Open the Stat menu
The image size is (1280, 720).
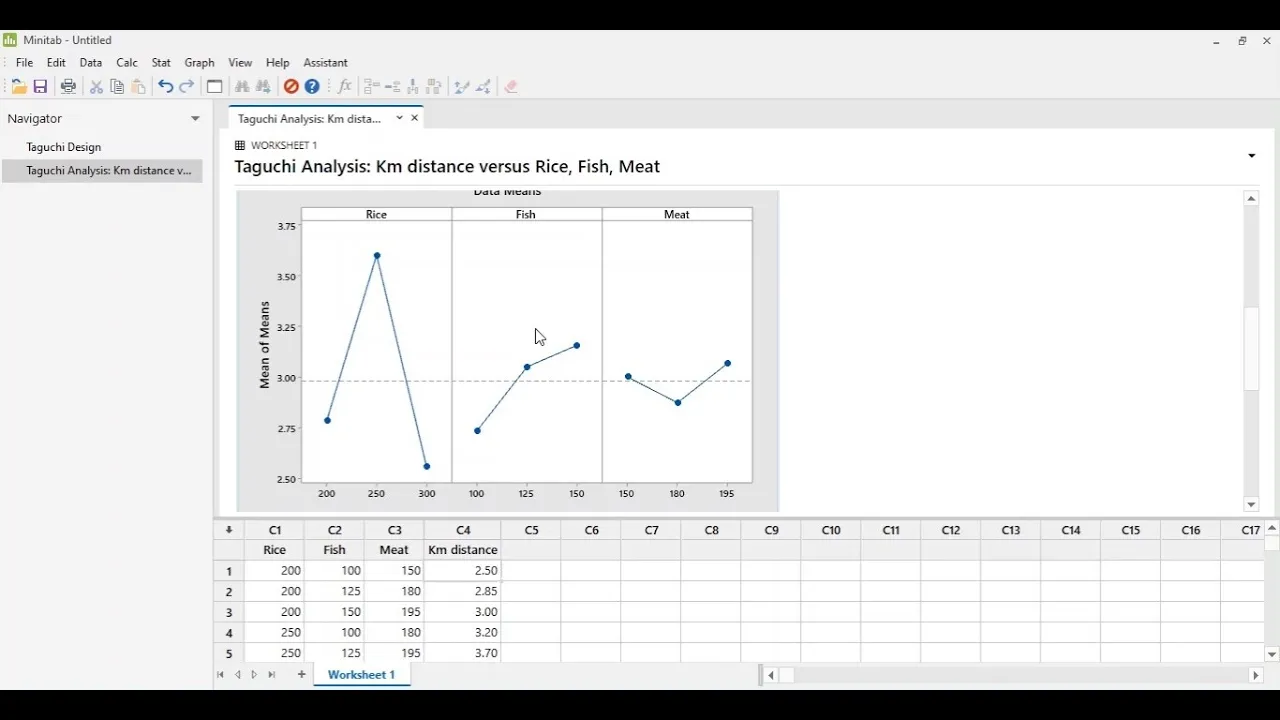pyautogui.click(x=161, y=63)
